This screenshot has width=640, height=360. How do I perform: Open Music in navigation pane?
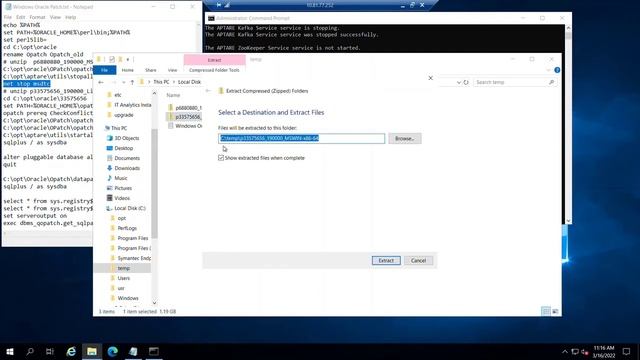[121, 178]
